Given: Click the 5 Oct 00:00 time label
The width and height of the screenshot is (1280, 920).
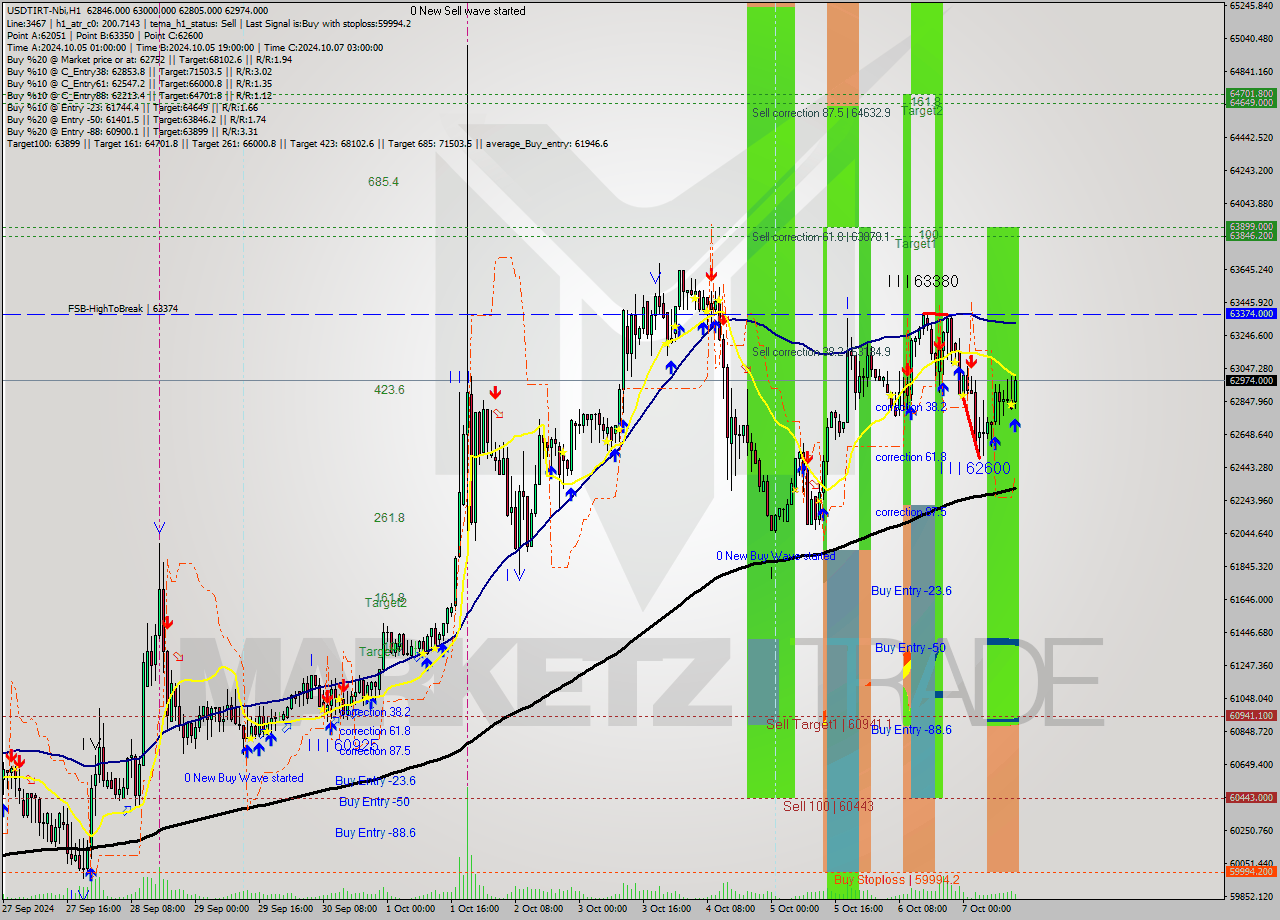Looking at the screenshot, I should (795, 909).
